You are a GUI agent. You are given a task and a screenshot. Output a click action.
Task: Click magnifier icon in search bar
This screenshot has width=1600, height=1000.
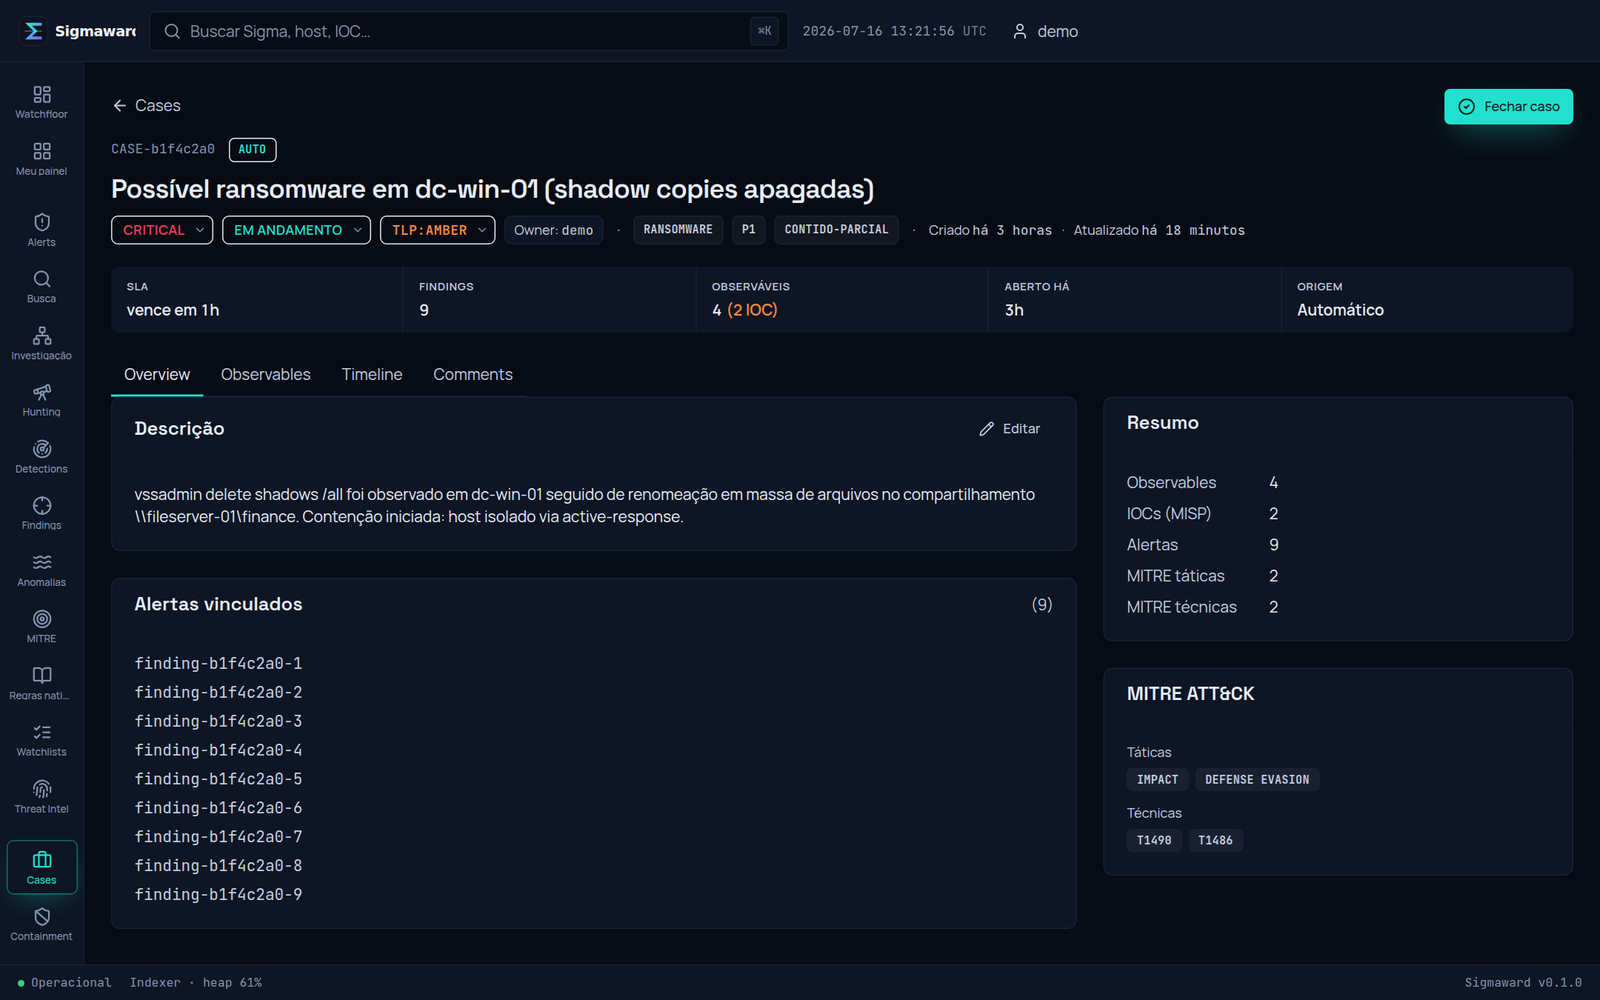(x=172, y=31)
